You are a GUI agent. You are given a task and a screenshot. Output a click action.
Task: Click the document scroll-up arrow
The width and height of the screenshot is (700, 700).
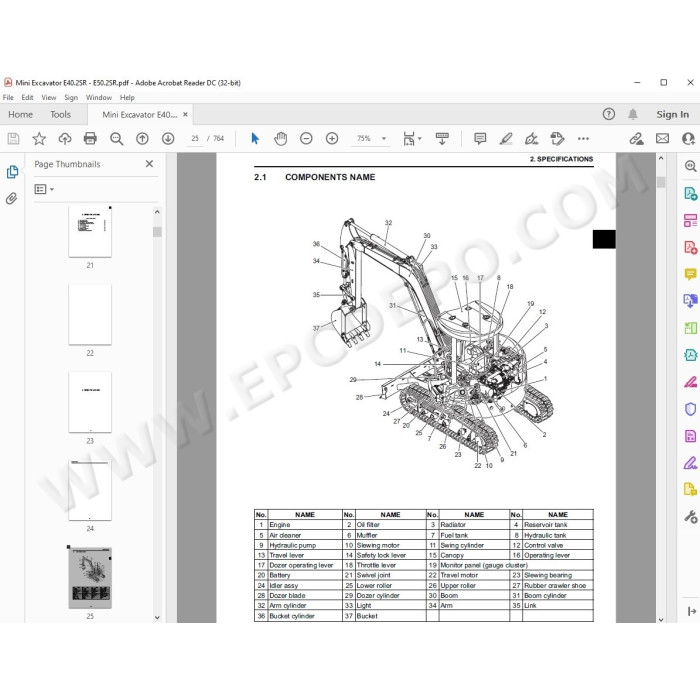tap(661, 158)
